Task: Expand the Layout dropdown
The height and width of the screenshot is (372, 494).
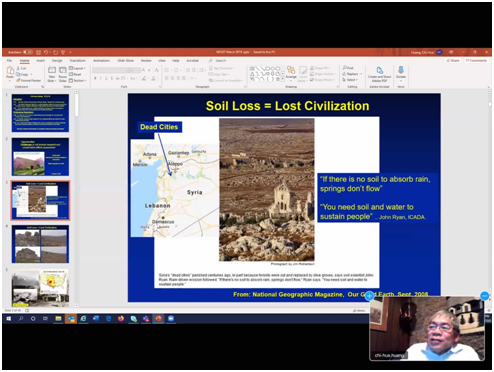Action: [77, 68]
